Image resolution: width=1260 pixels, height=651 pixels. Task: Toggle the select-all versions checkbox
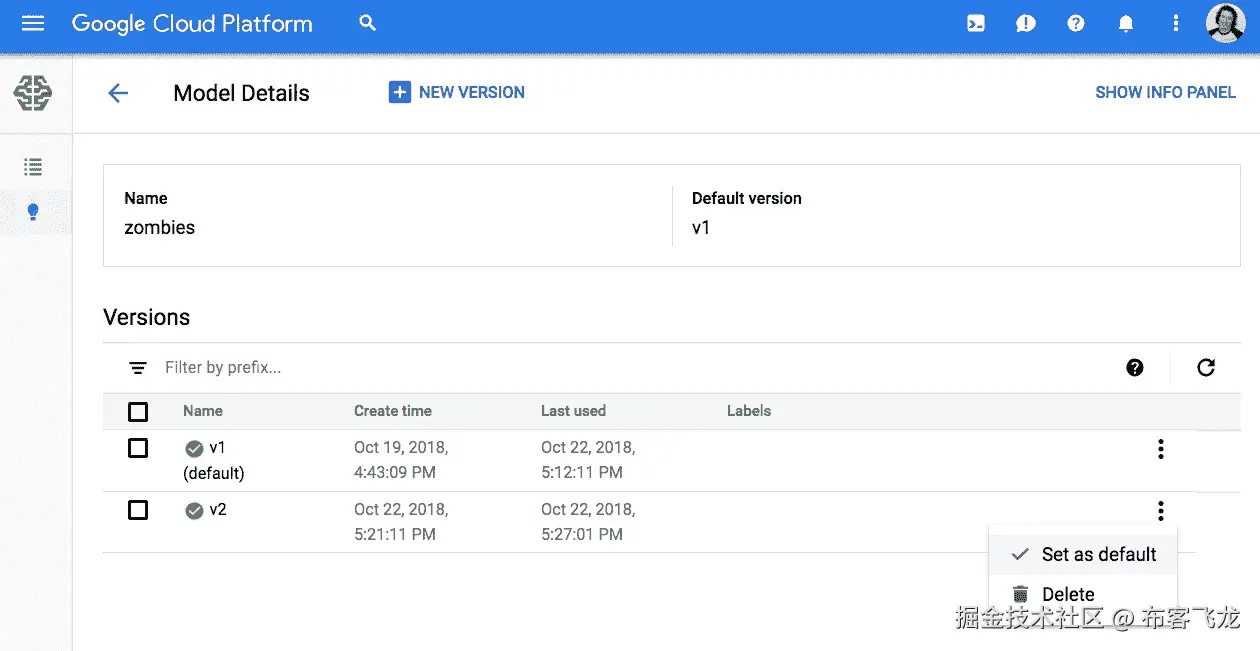click(138, 411)
